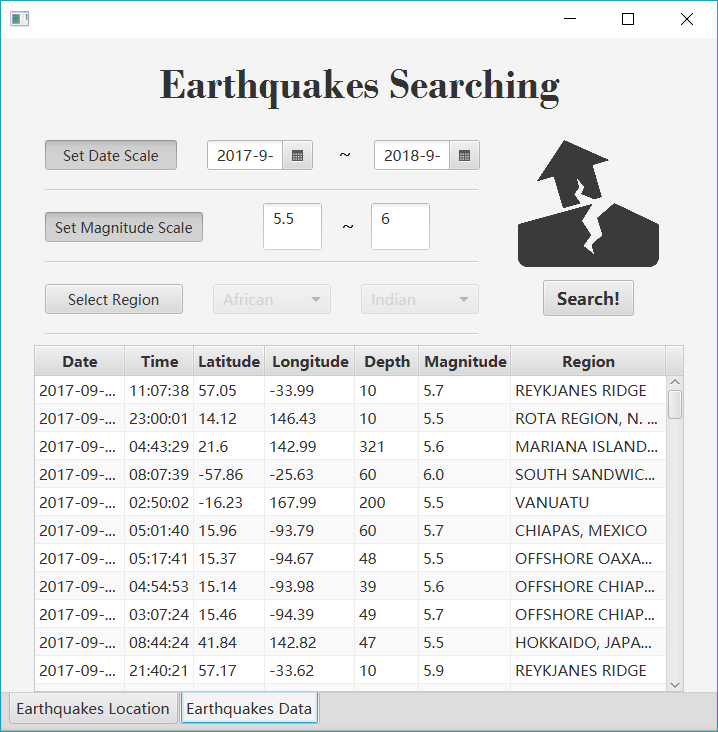
Task: Run the Search! button
Action: 588,298
